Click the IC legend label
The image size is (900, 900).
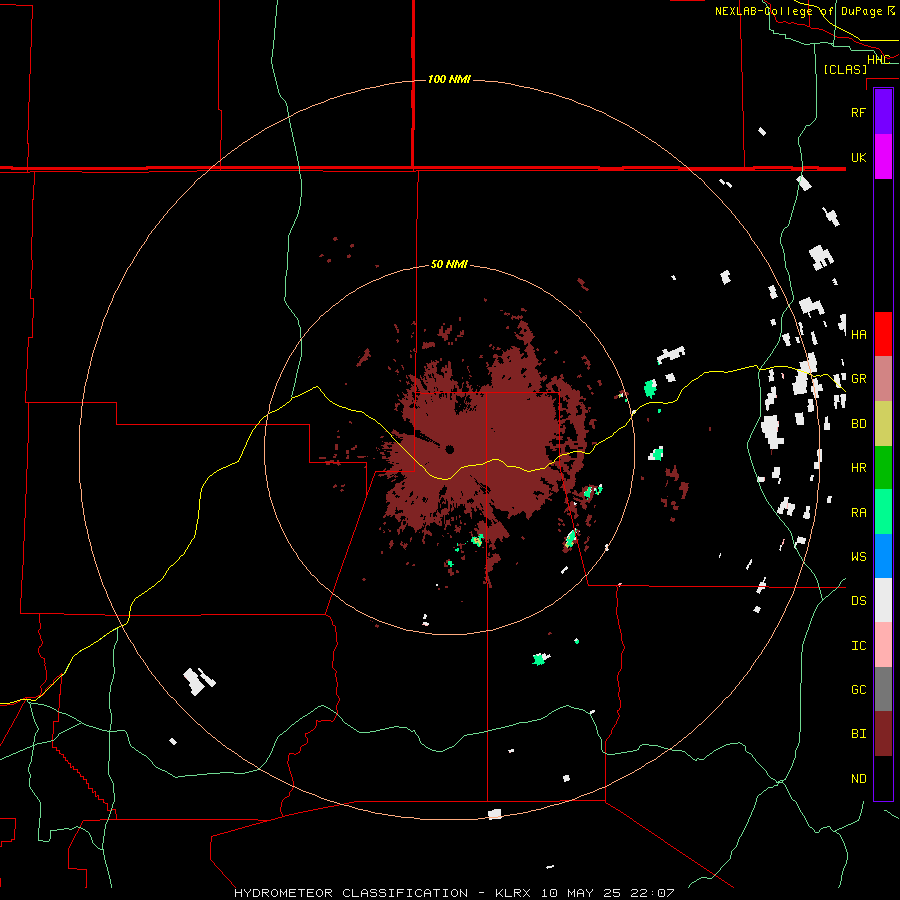click(x=858, y=646)
